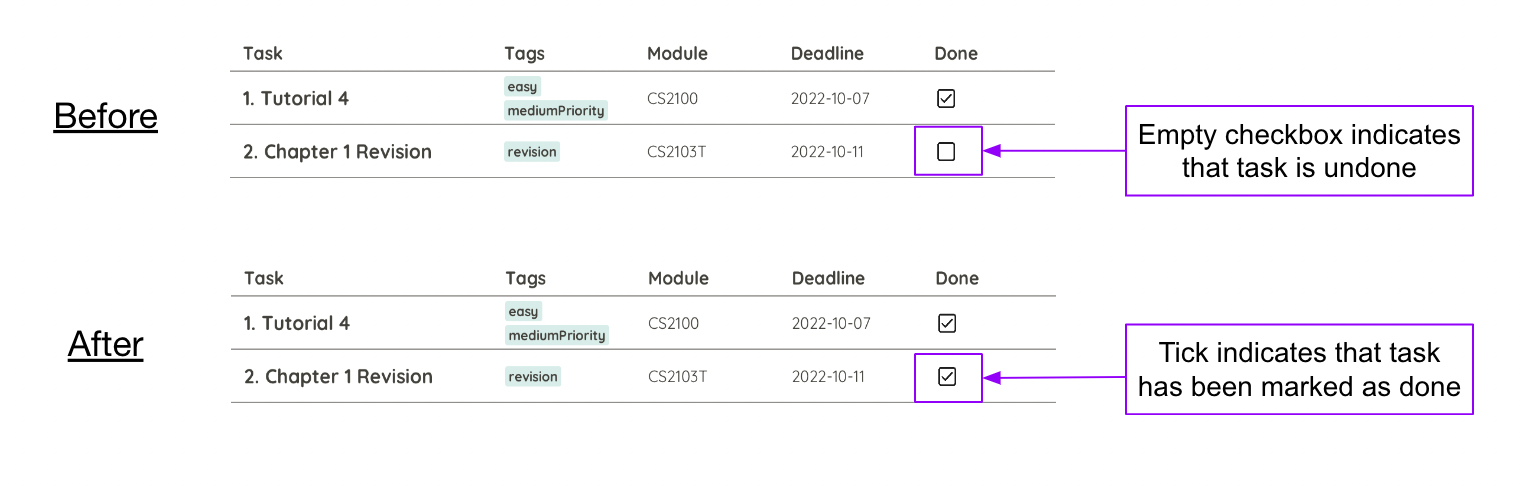Untick Chapter 1 Revision checkbox in After table
The height and width of the screenshot is (486, 1527).
(947, 377)
